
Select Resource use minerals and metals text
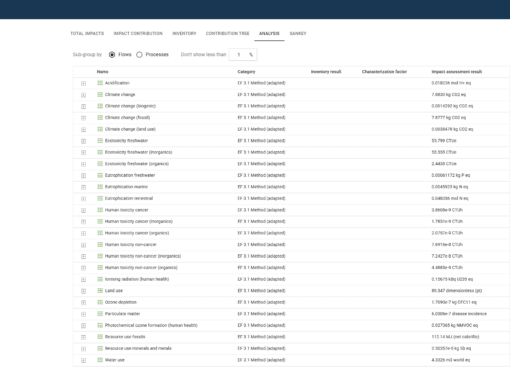click(138, 348)
